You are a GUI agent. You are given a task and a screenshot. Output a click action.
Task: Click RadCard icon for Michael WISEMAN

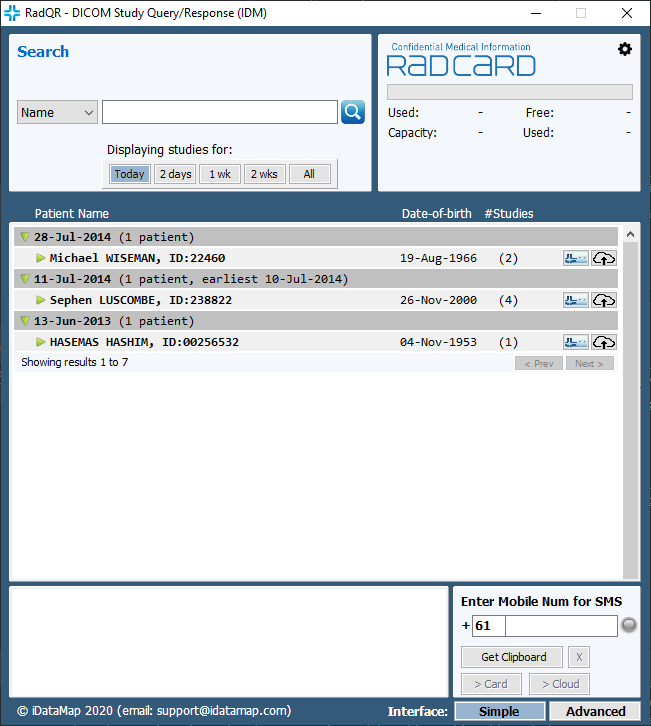pyautogui.click(x=575, y=258)
